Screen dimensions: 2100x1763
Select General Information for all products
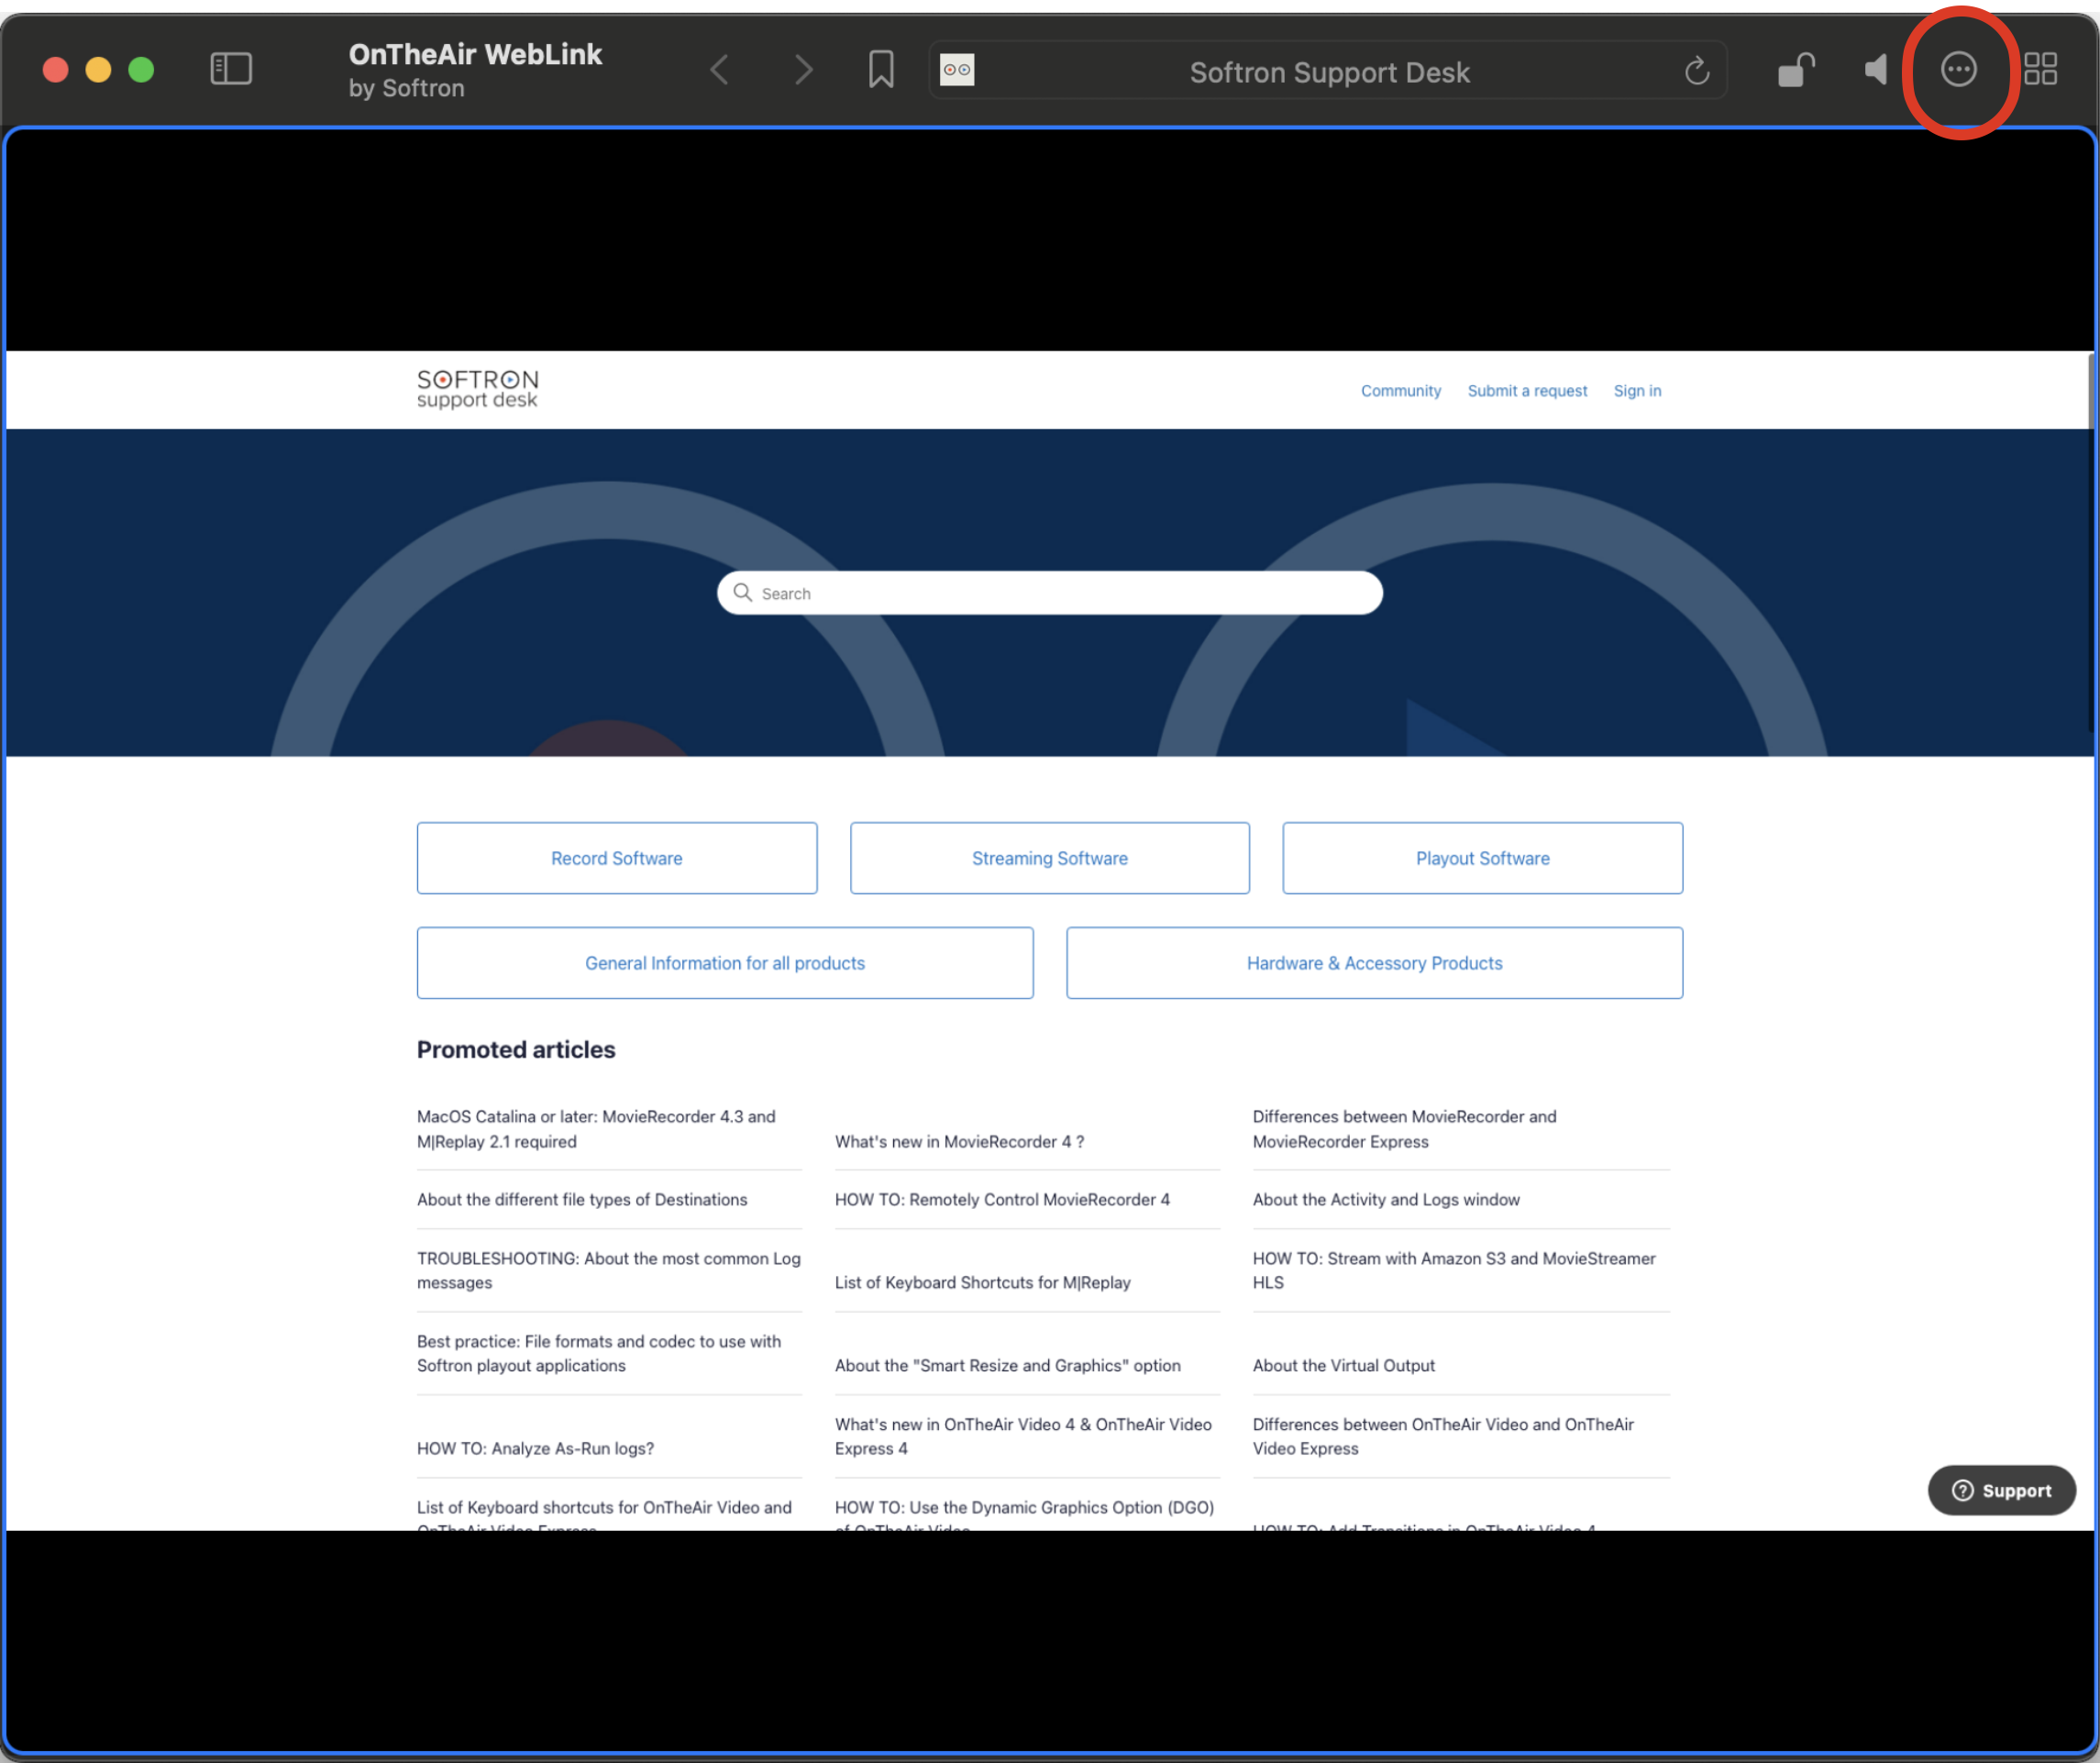pyautogui.click(x=724, y=962)
